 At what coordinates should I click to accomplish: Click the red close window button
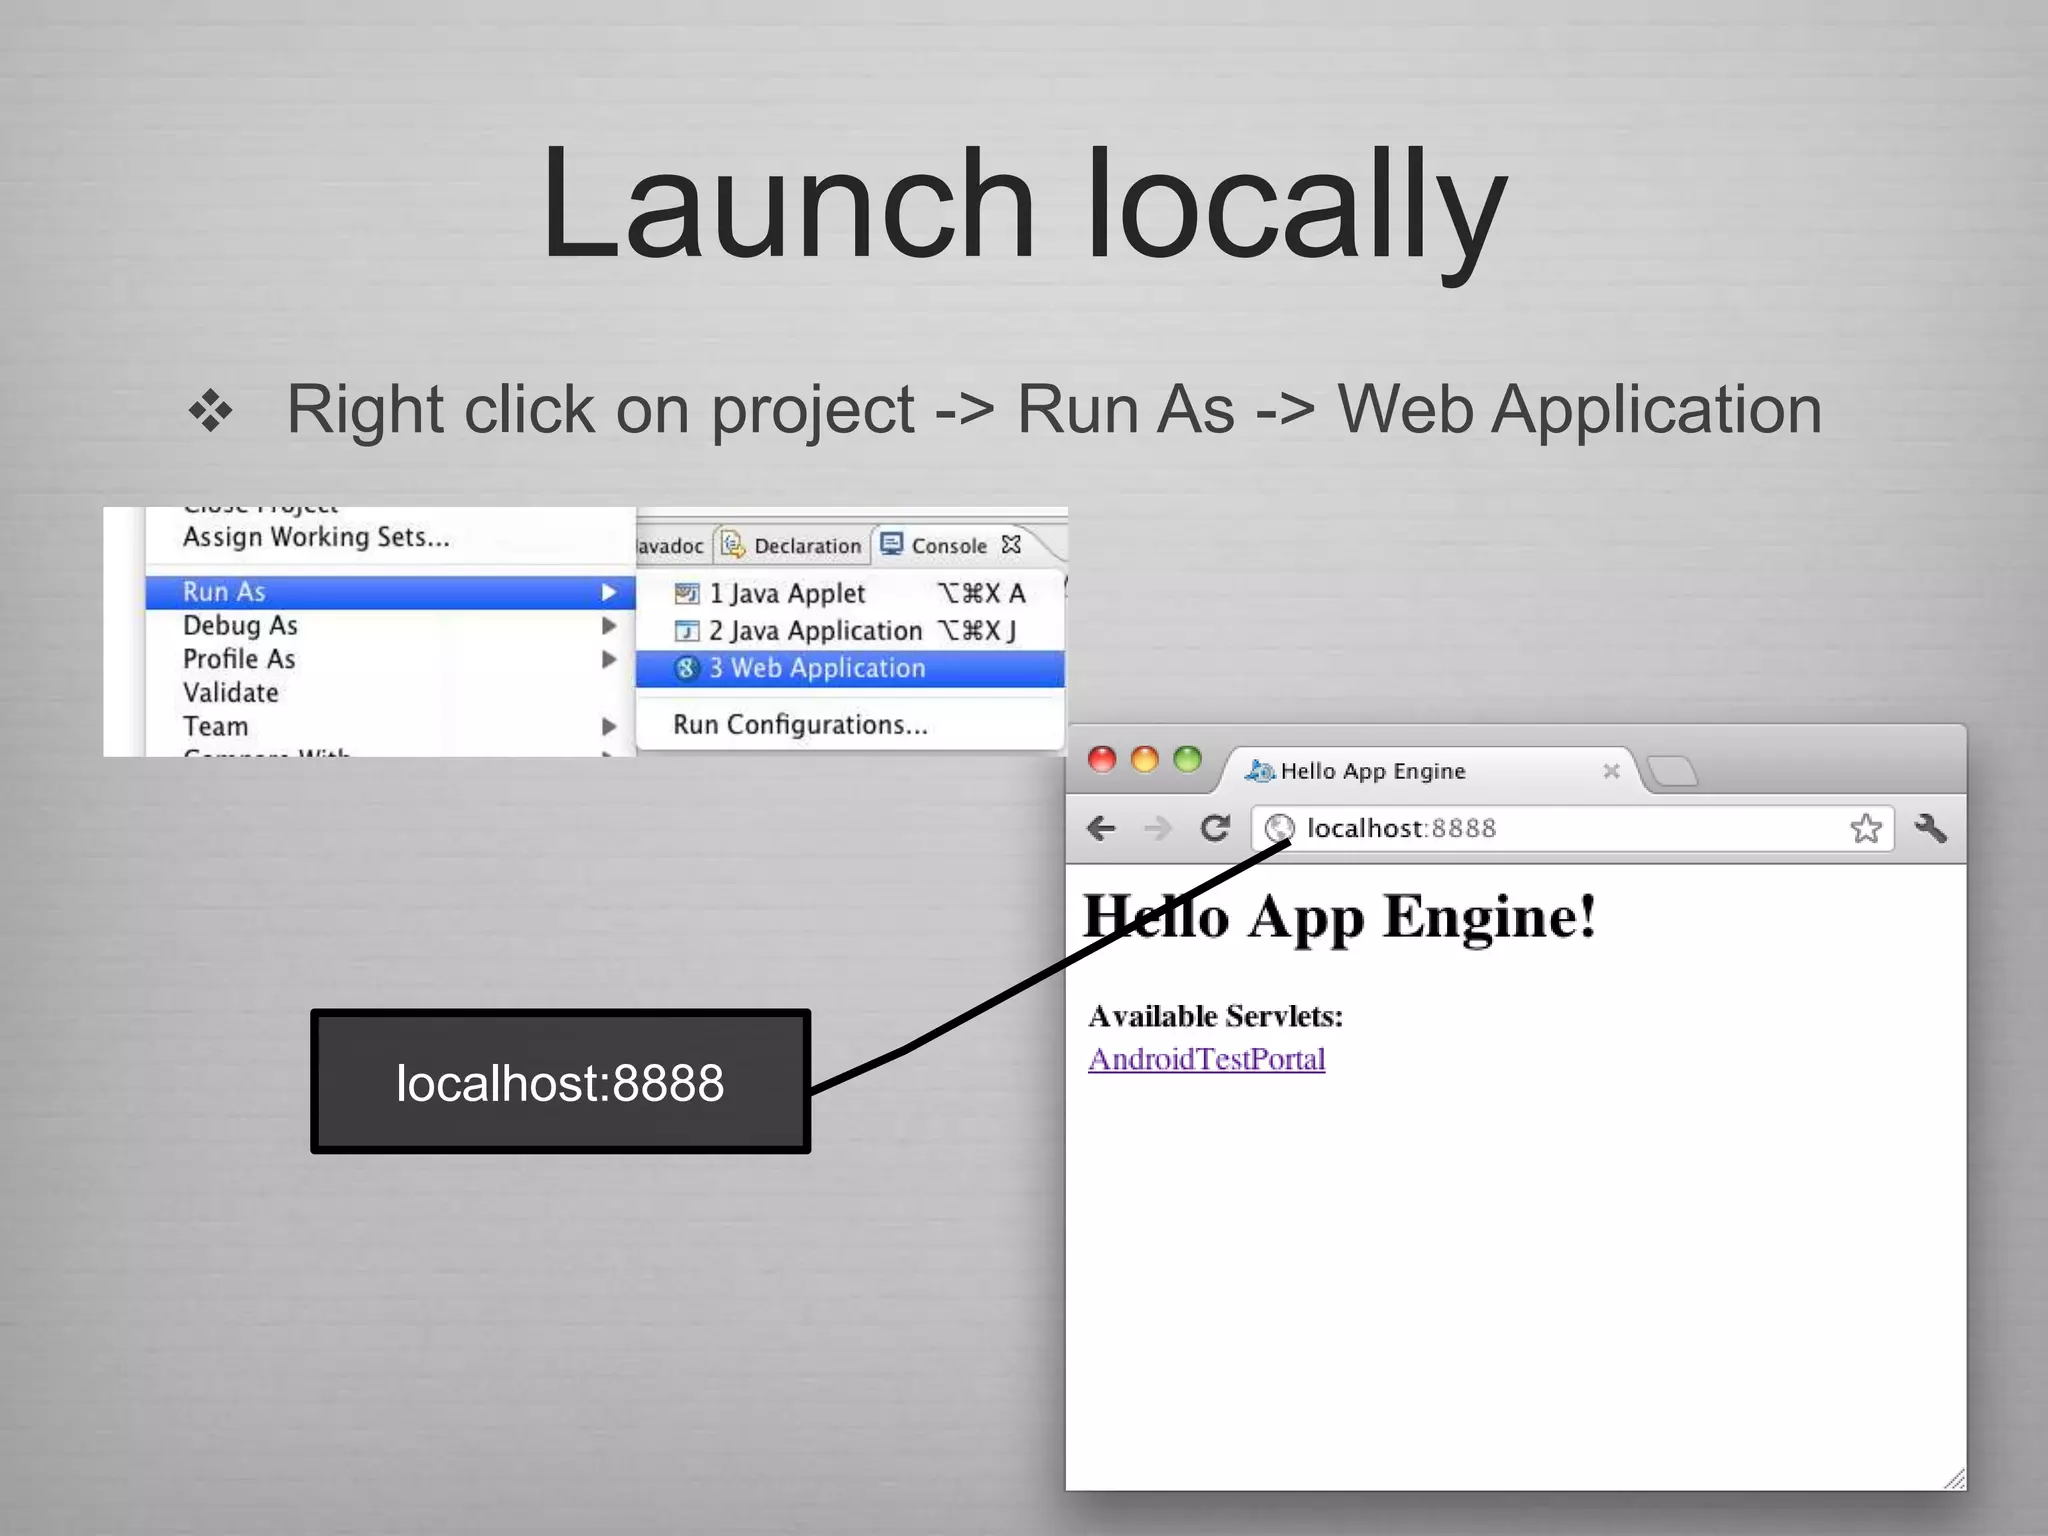(1102, 759)
